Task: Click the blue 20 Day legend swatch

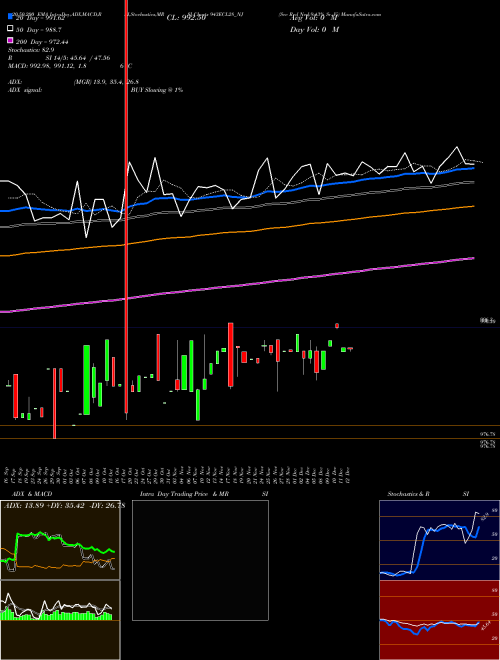Action: (10, 17)
